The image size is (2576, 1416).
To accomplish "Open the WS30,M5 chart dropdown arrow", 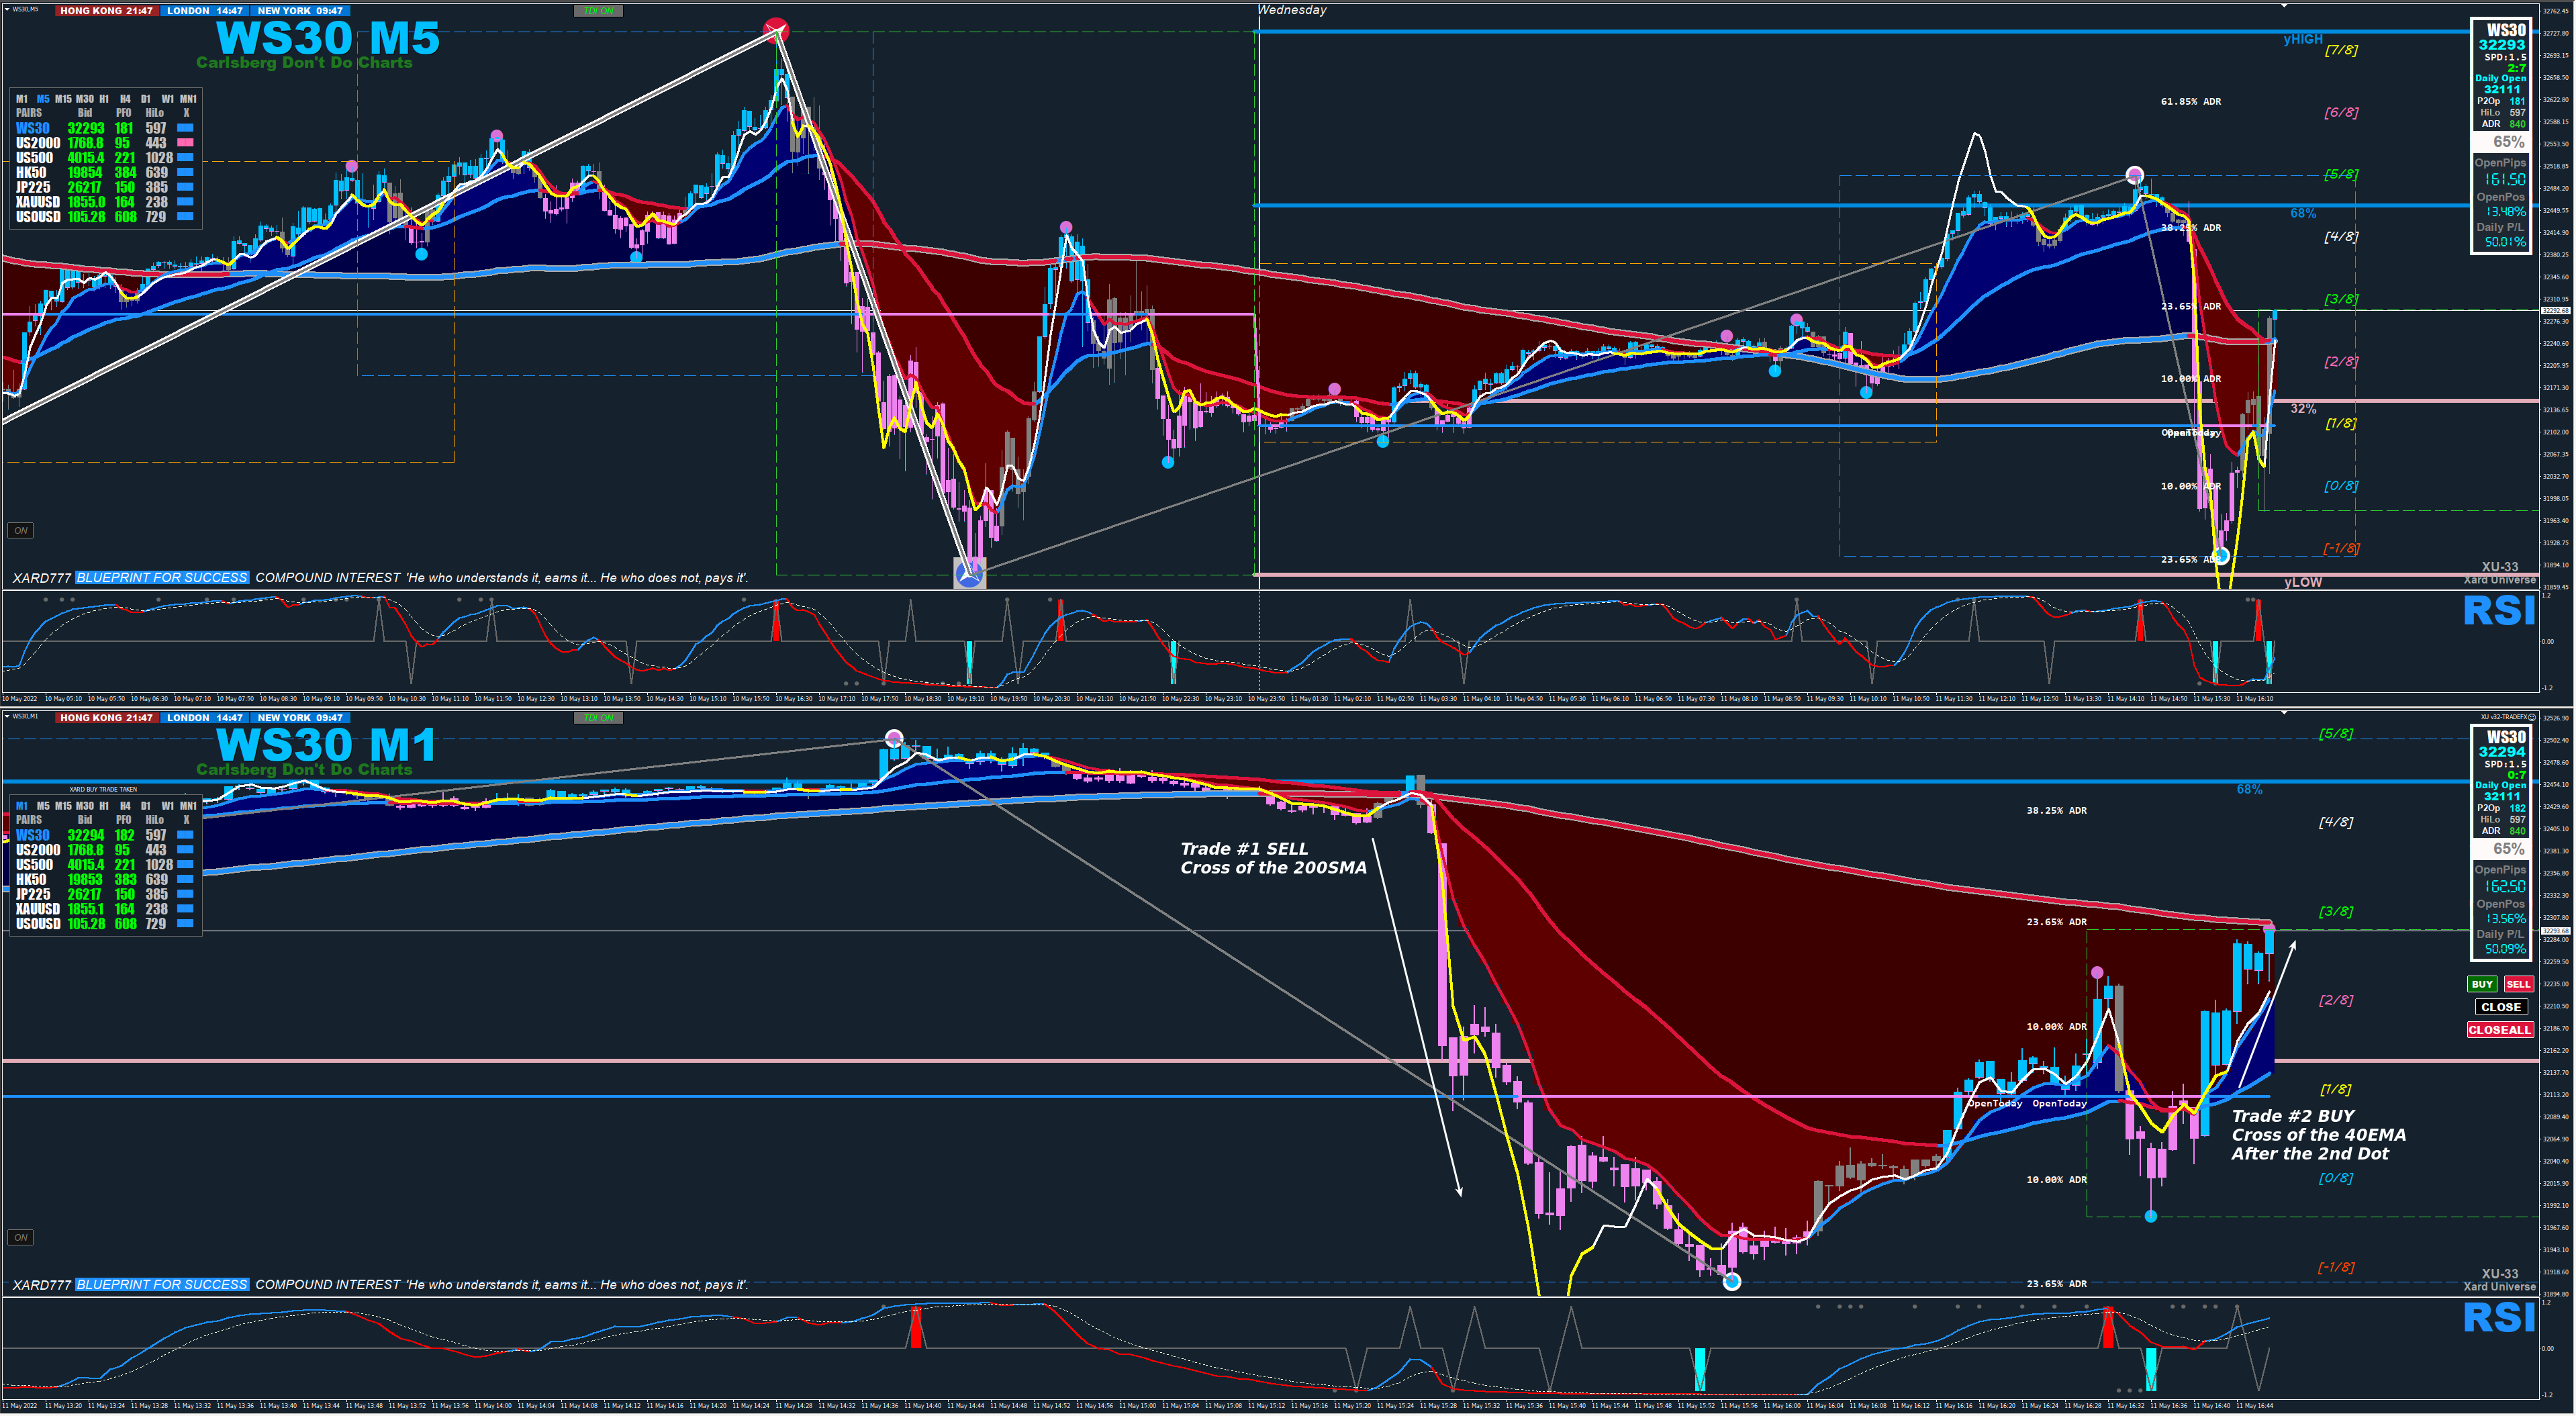I will click(7, 9).
